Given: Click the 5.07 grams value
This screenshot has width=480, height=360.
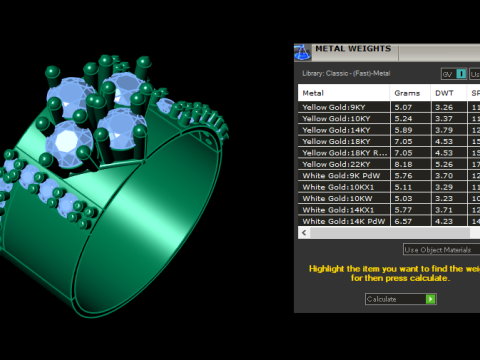Looking at the screenshot, I should click(x=403, y=107).
